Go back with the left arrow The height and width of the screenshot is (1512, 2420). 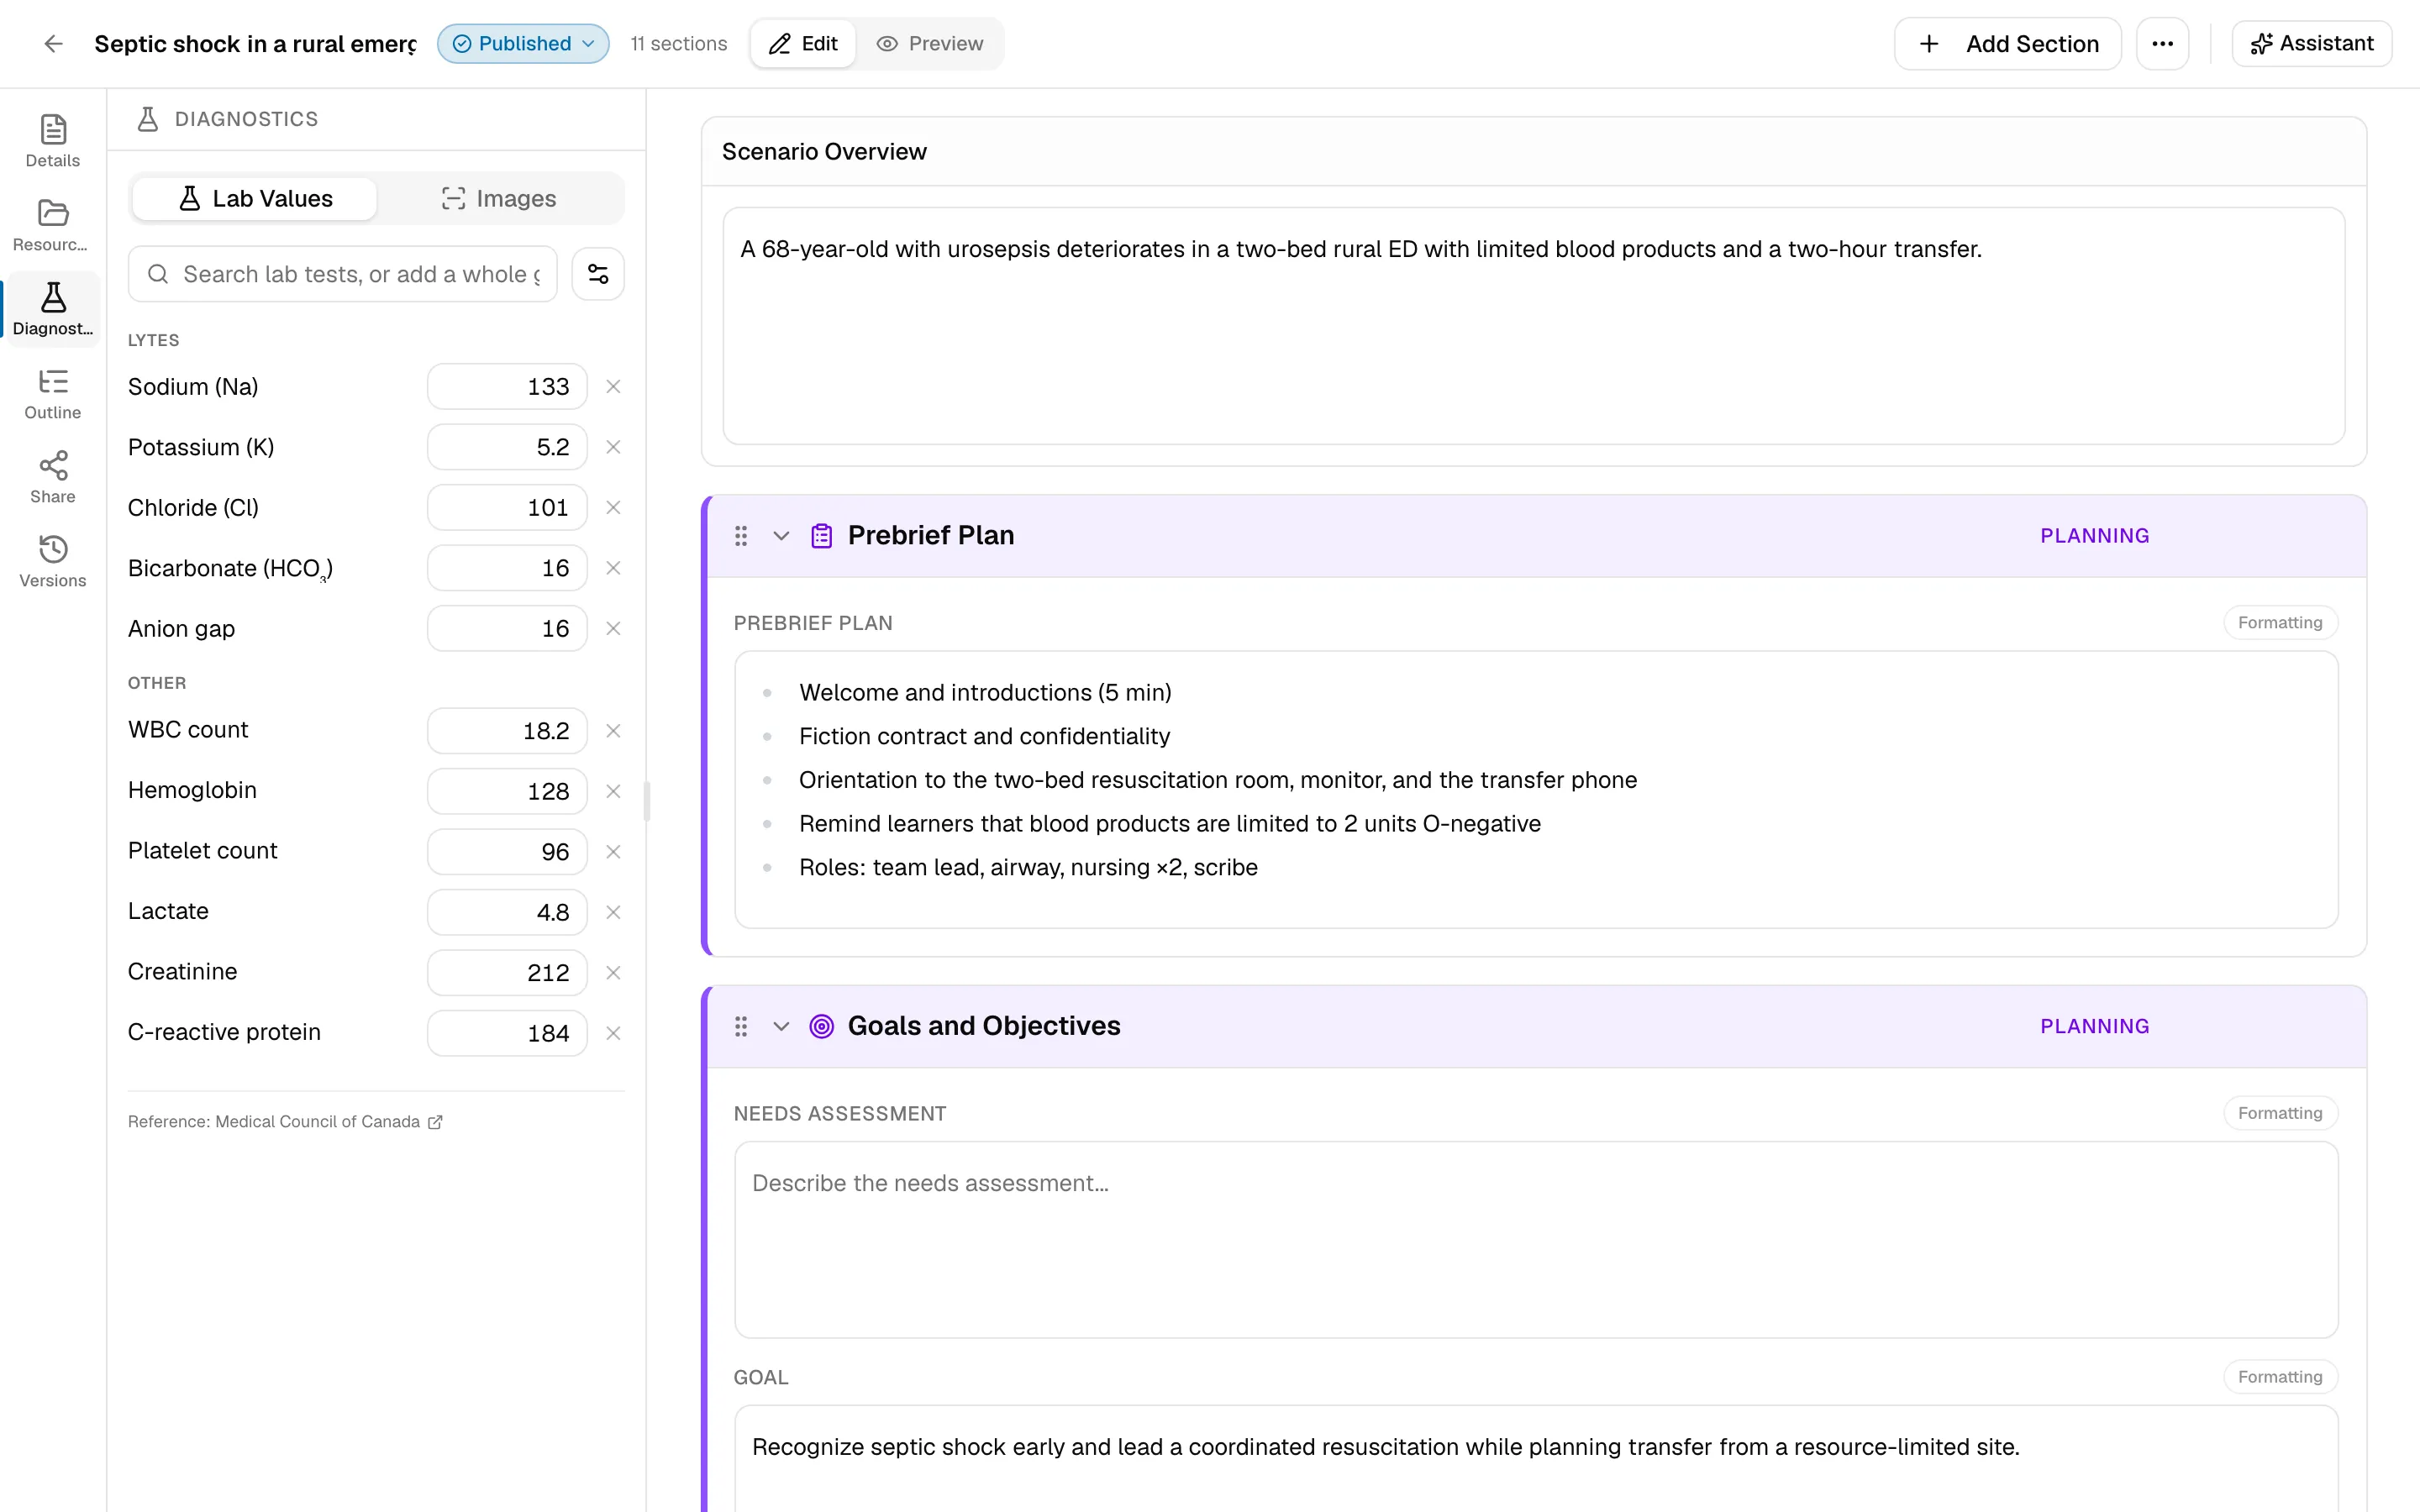tap(54, 43)
